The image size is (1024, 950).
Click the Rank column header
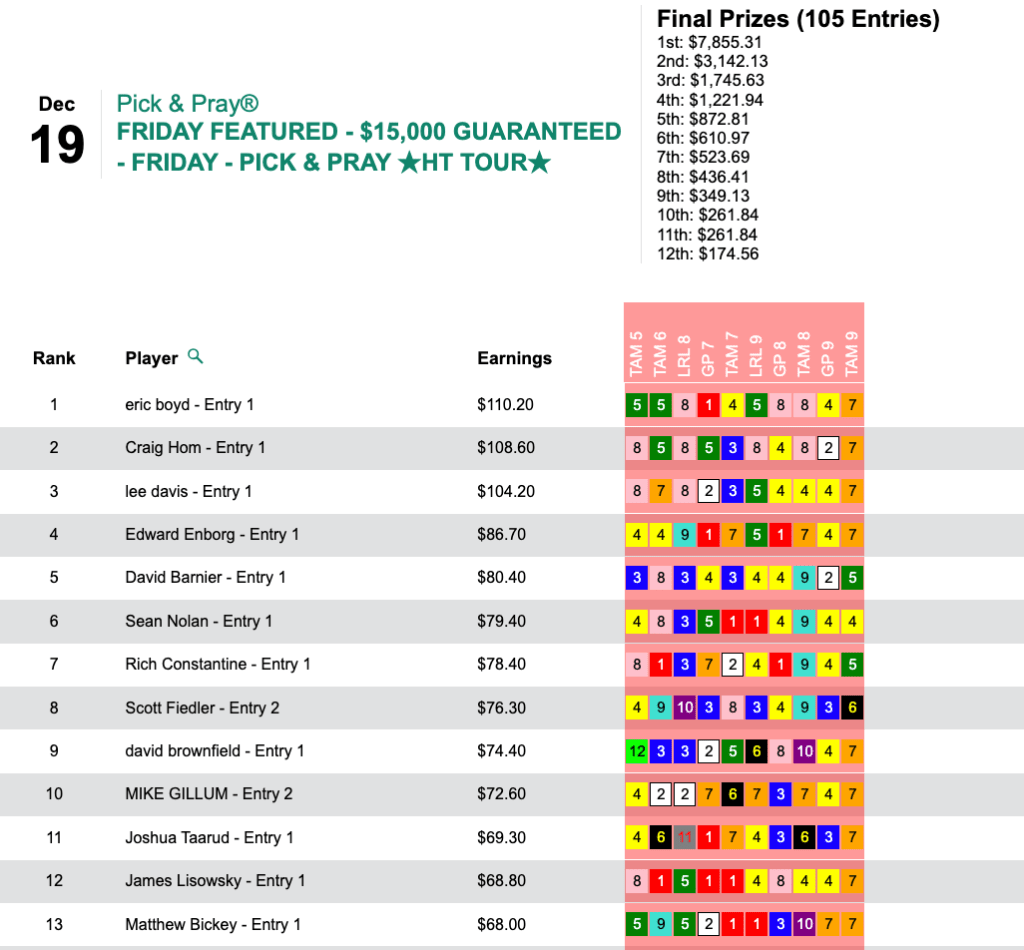[54, 358]
